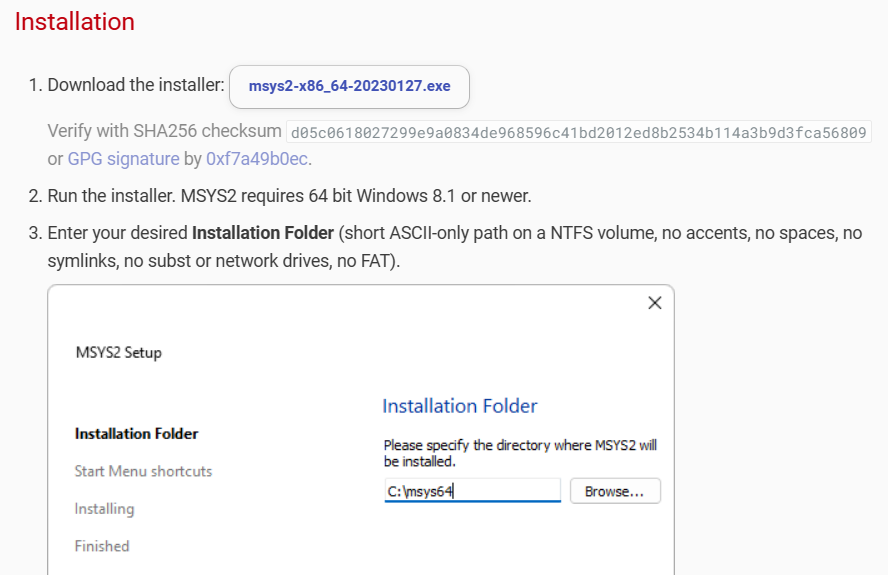
Task: Focus the C:\msys64 installation path field
Action: (472, 491)
